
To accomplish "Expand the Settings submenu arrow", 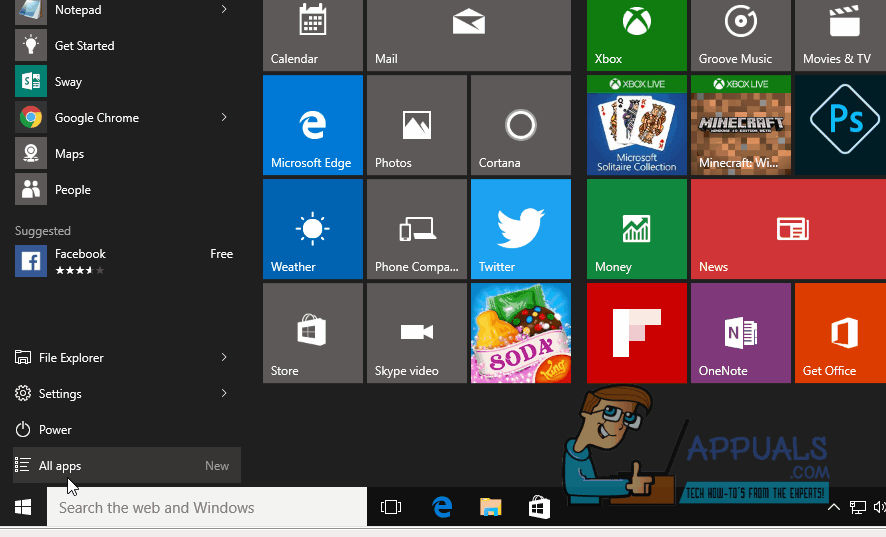I will pyautogui.click(x=224, y=394).
